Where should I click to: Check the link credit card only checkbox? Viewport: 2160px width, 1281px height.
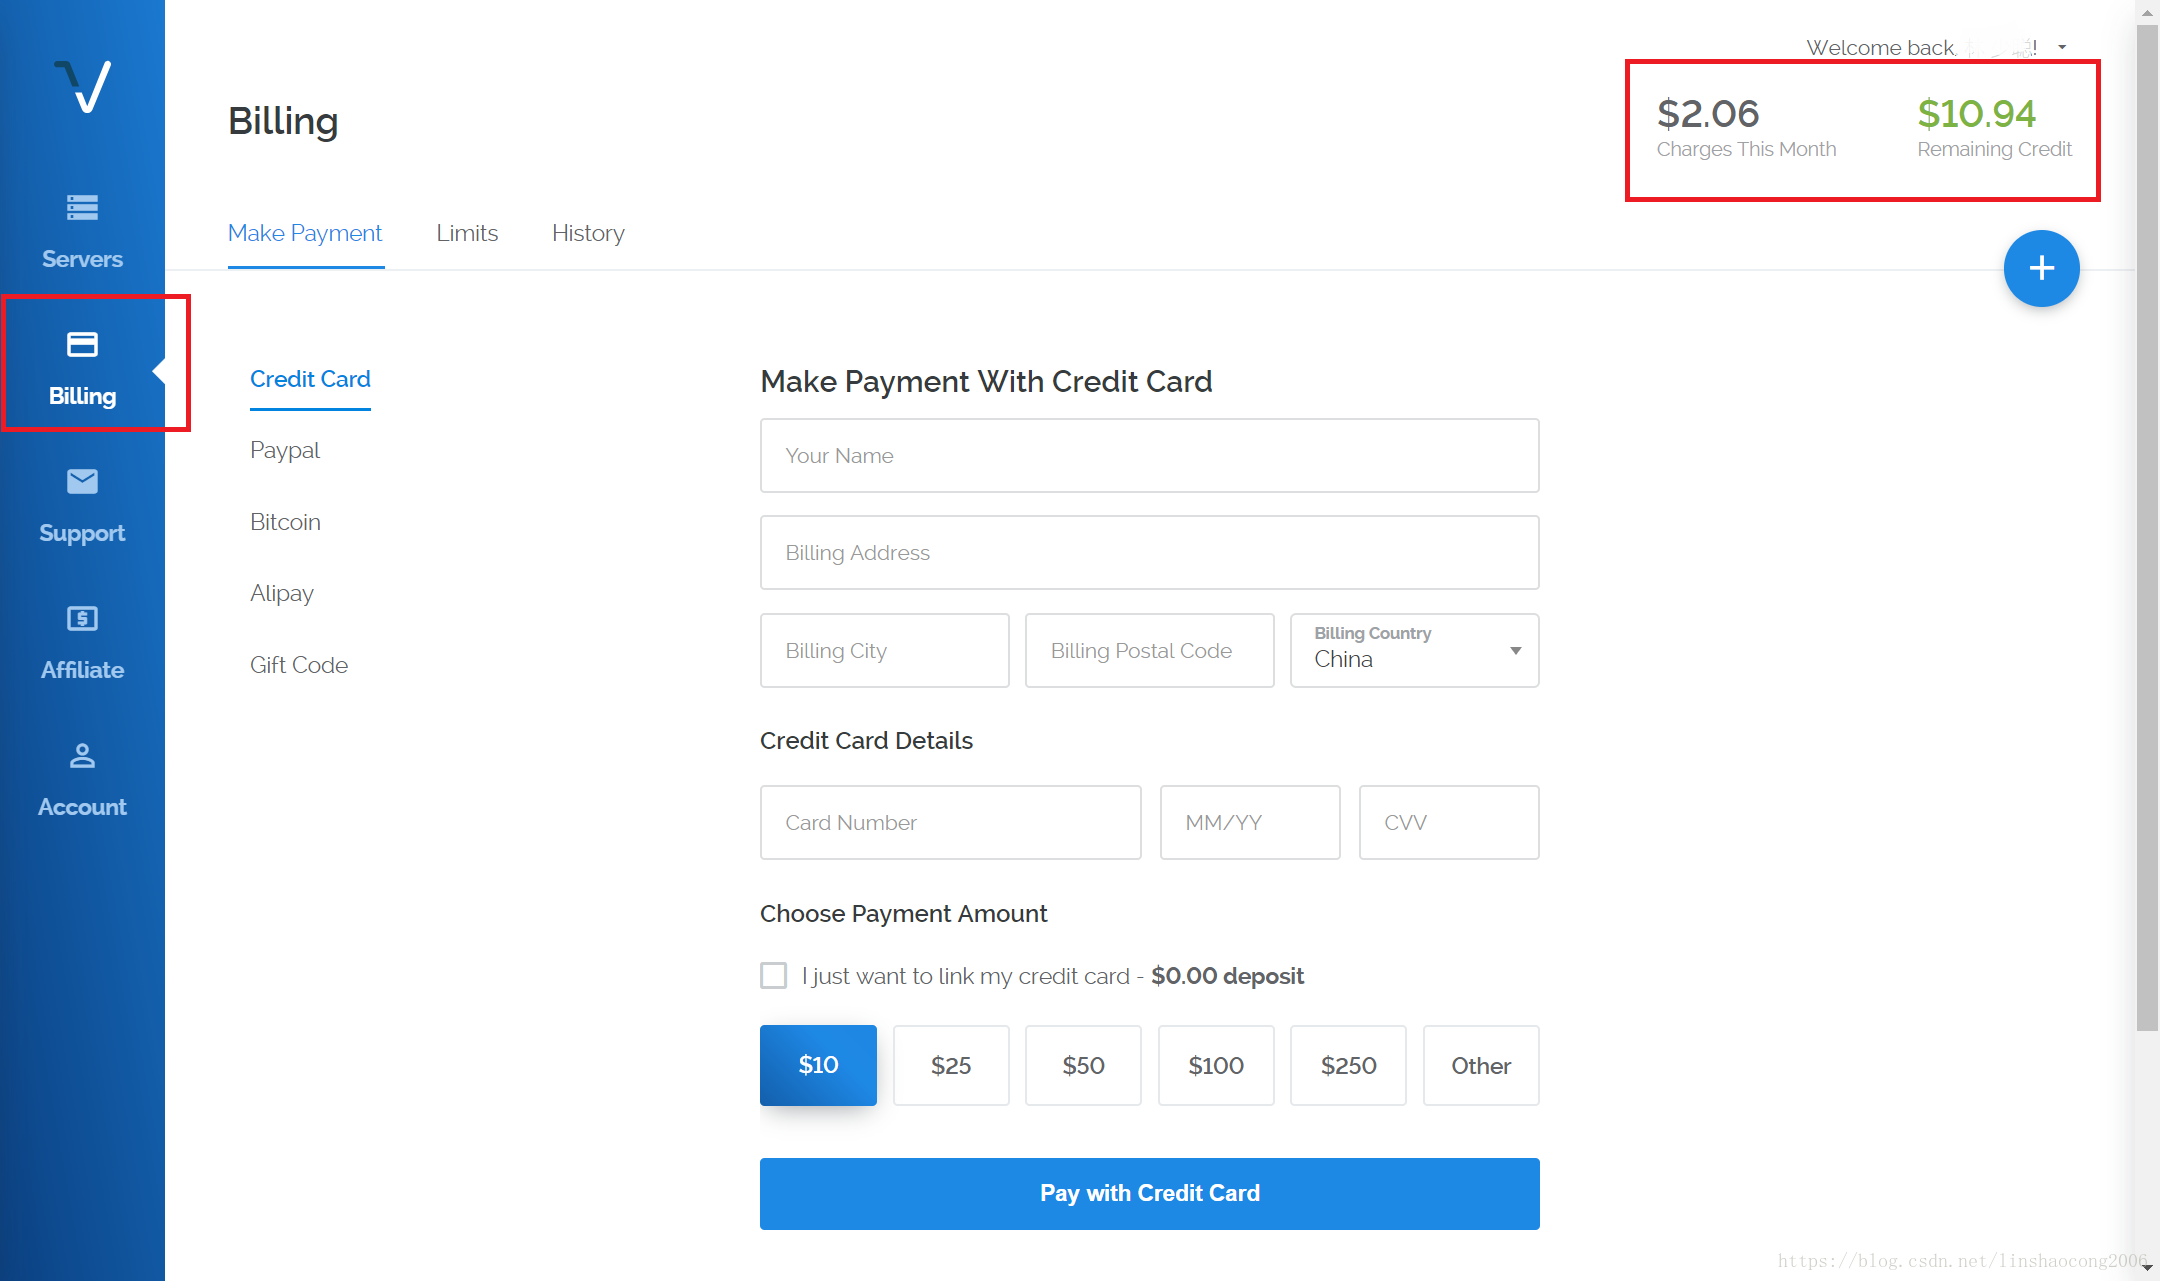pyautogui.click(x=774, y=975)
